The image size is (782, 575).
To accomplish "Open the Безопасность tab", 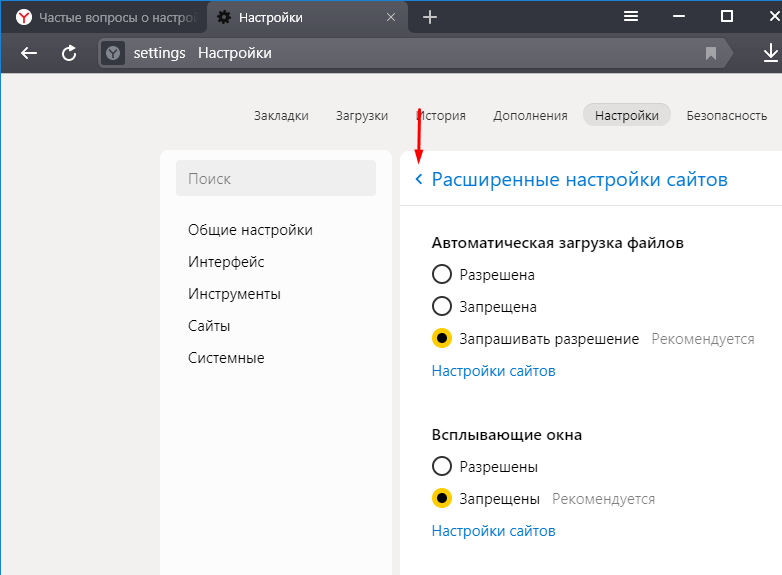I will coord(727,116).
